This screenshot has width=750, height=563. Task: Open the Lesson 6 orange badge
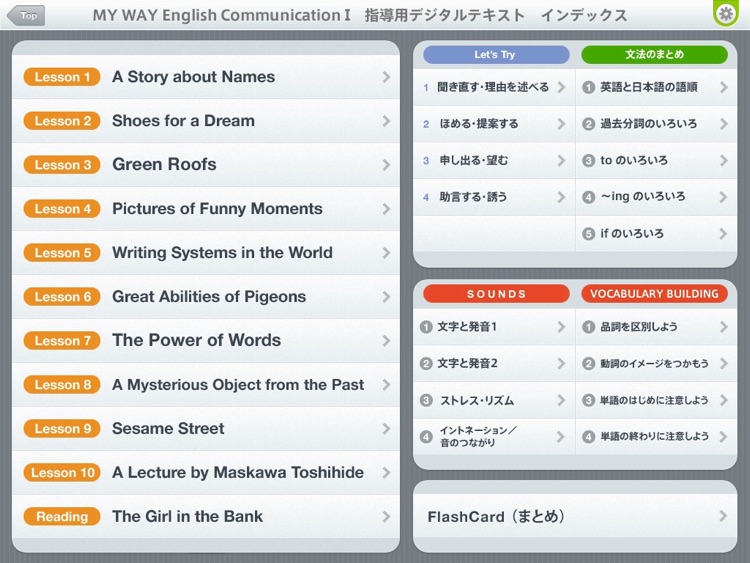[62, 297]
